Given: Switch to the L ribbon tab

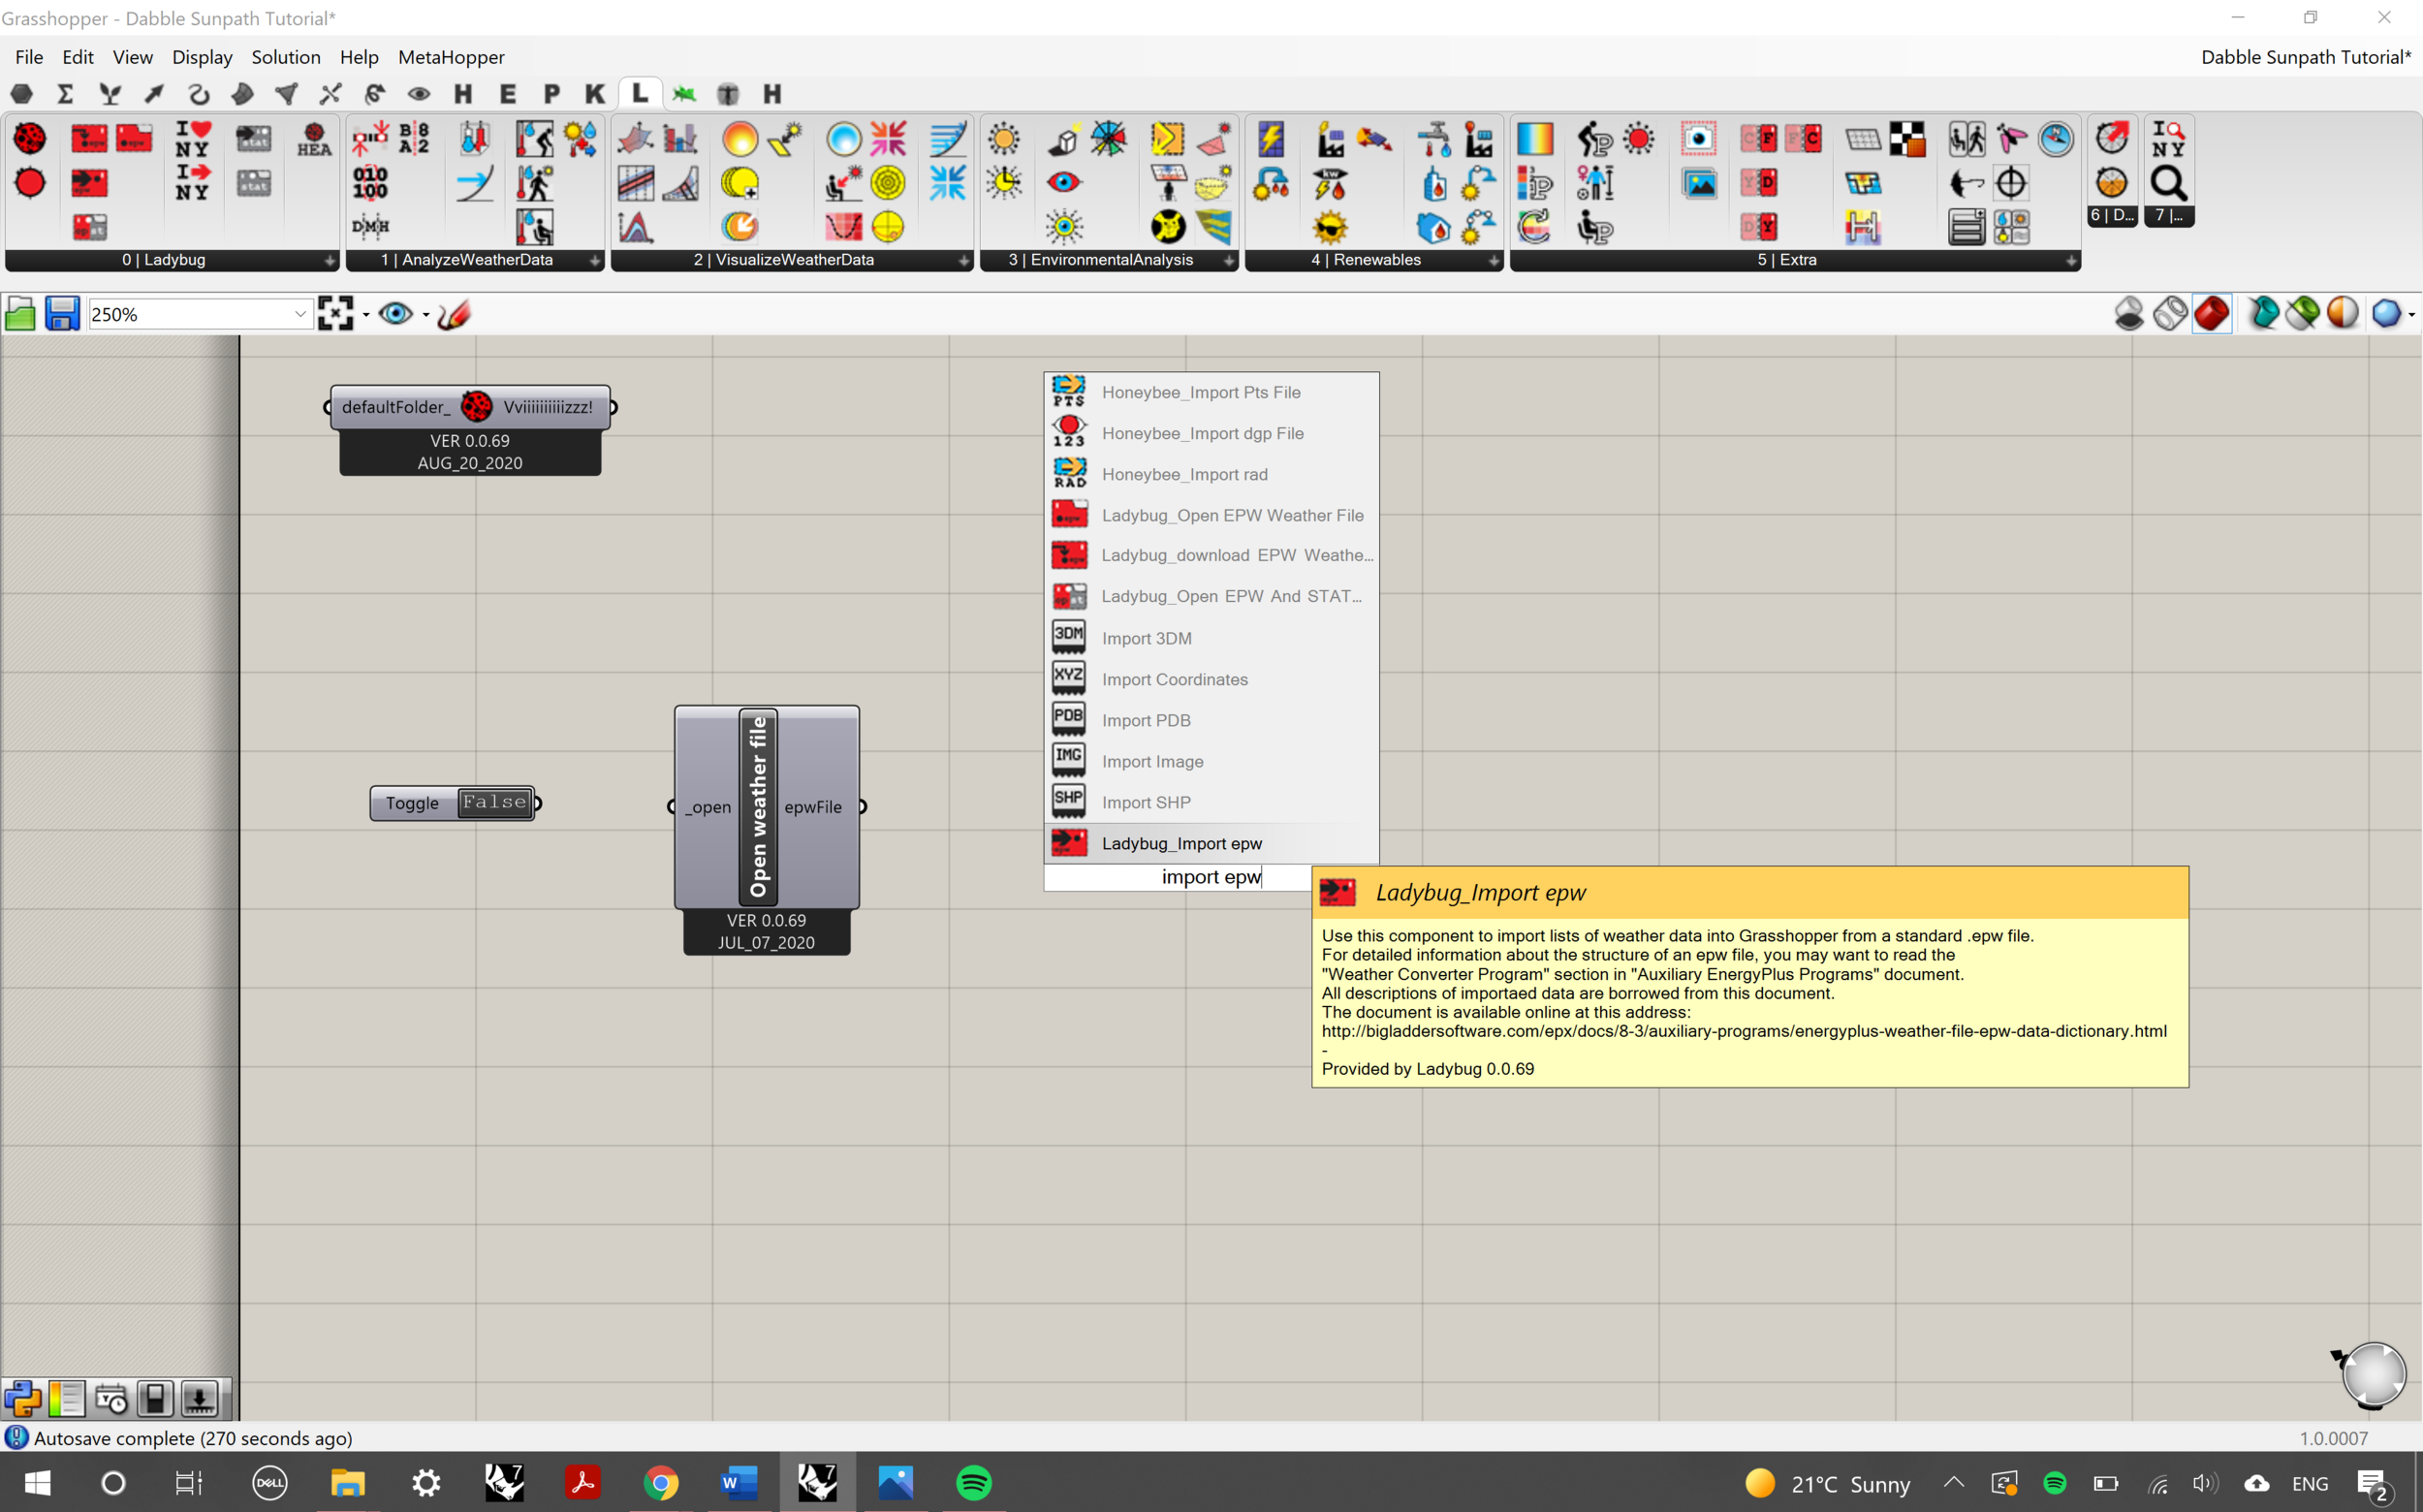Looking at the screenshot, I should 640,93.
